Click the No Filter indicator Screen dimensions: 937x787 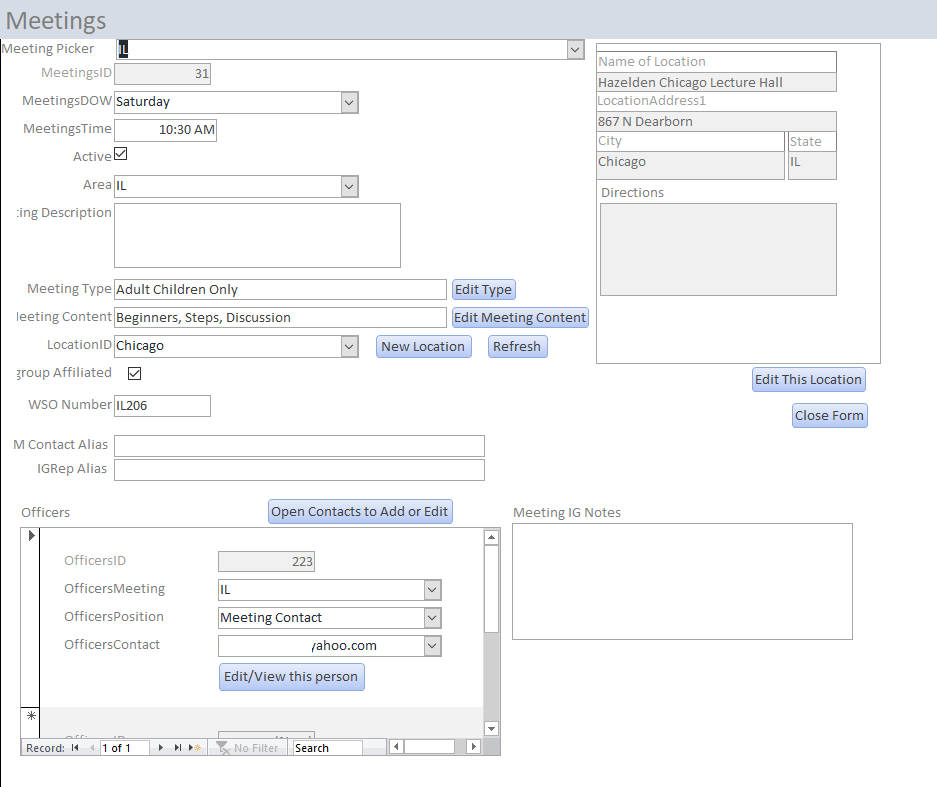248,748
